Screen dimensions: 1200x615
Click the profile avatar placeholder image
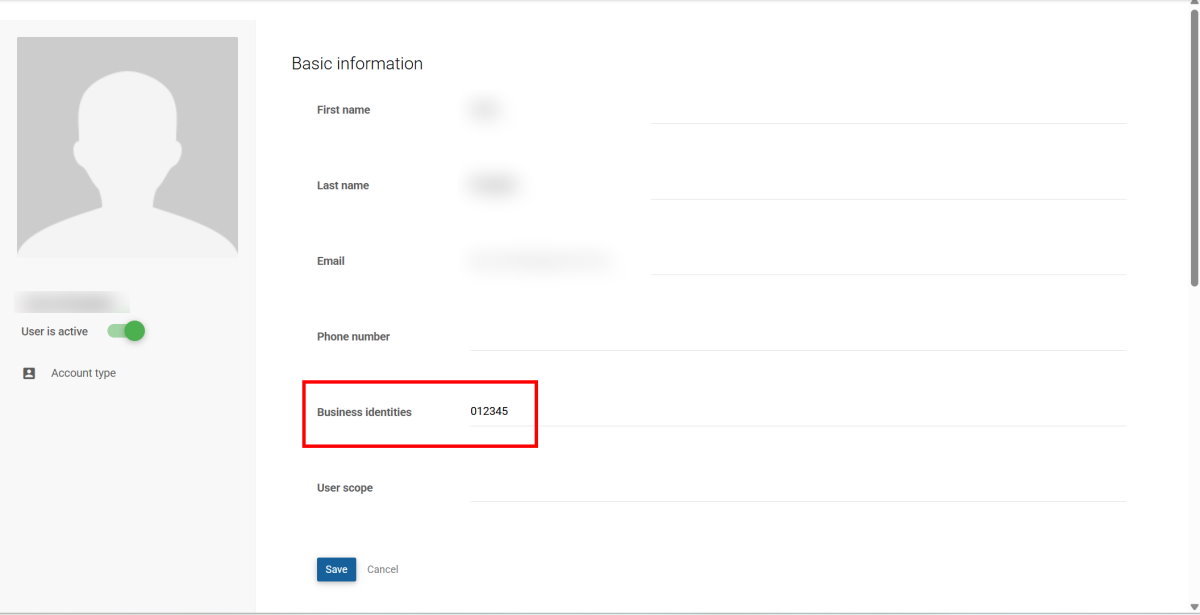(127, 147)
